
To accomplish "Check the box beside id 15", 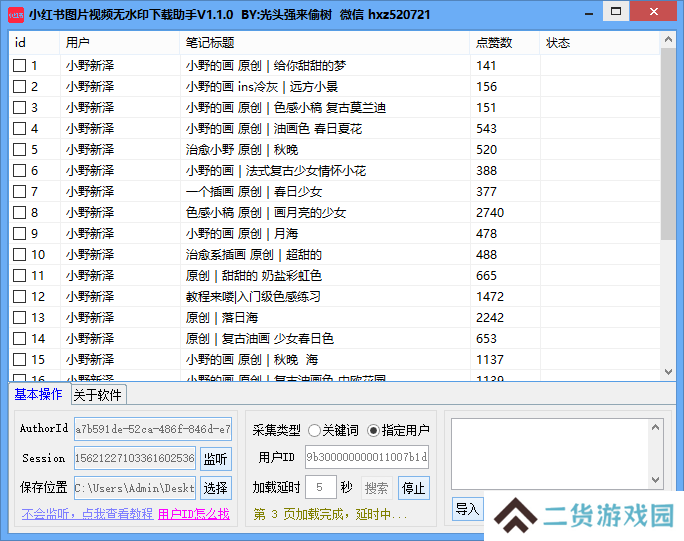I will point(19,360).
